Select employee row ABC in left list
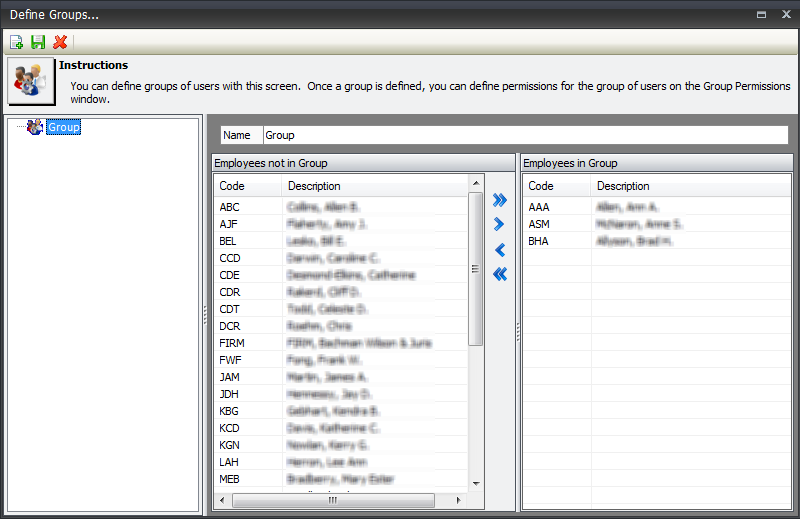Image resolution: width=800 pixels, height=519 pixels. (x=230, y=207)
